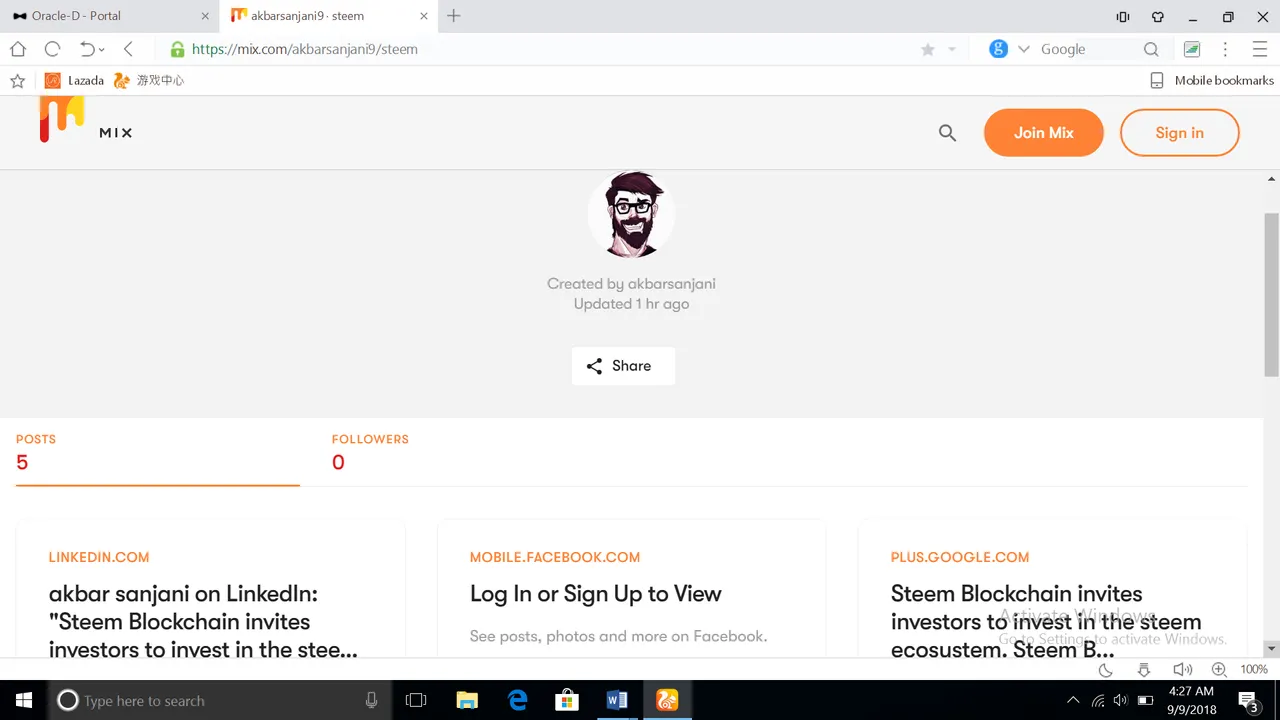The image size is (1280, 720).
Task: Bookmark page with star icon in address bar
Action: point(928,49)
